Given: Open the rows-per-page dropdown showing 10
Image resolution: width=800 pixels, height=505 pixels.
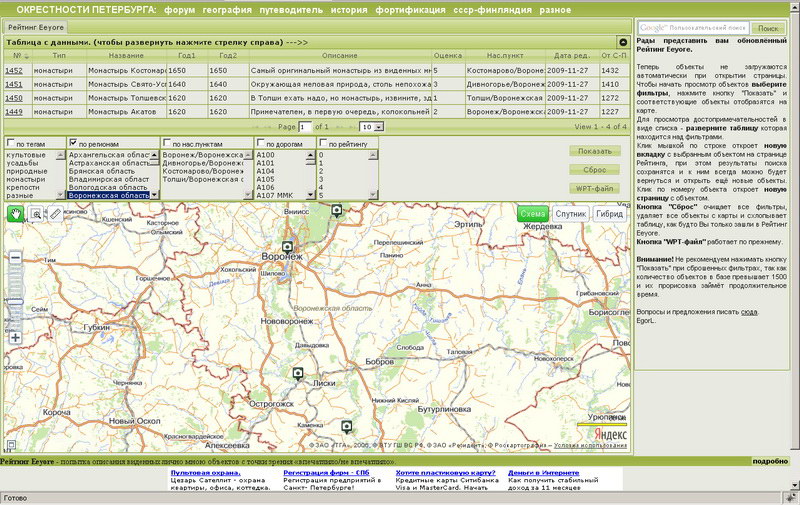Looking at the screenshot, I should click(370, 128).
